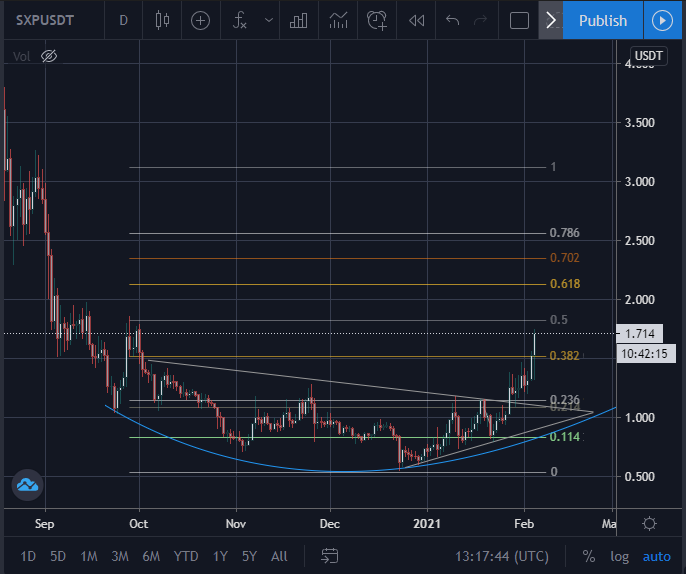Select the 1M time range
This screenshot has width=686, height=574.
[x=89, y=556]
